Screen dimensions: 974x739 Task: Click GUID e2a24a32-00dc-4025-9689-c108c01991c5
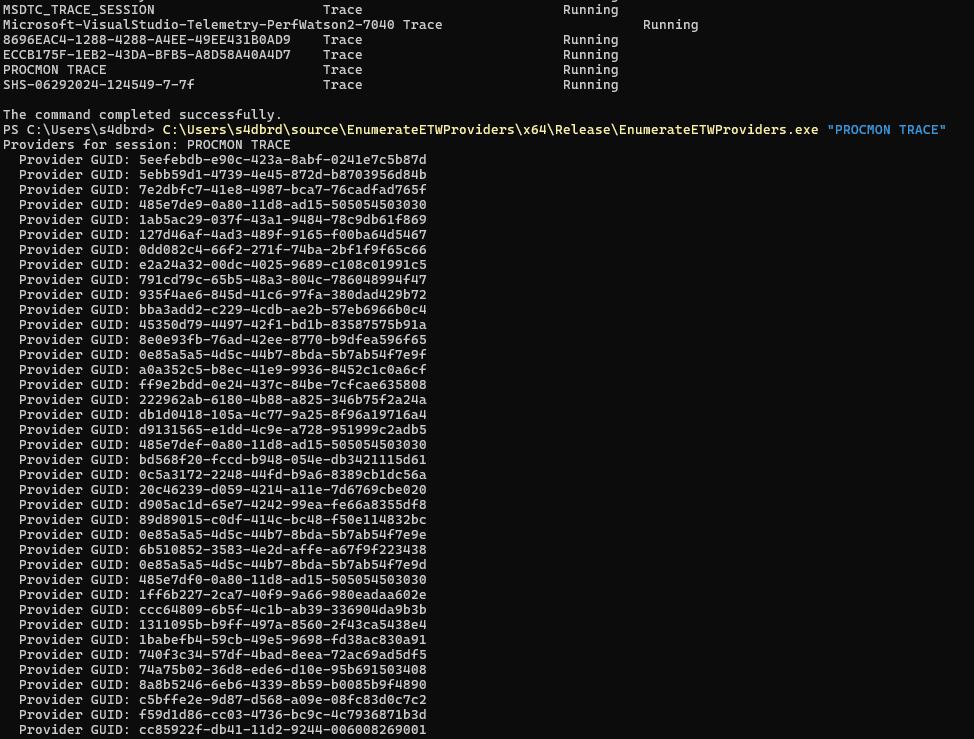283,265
